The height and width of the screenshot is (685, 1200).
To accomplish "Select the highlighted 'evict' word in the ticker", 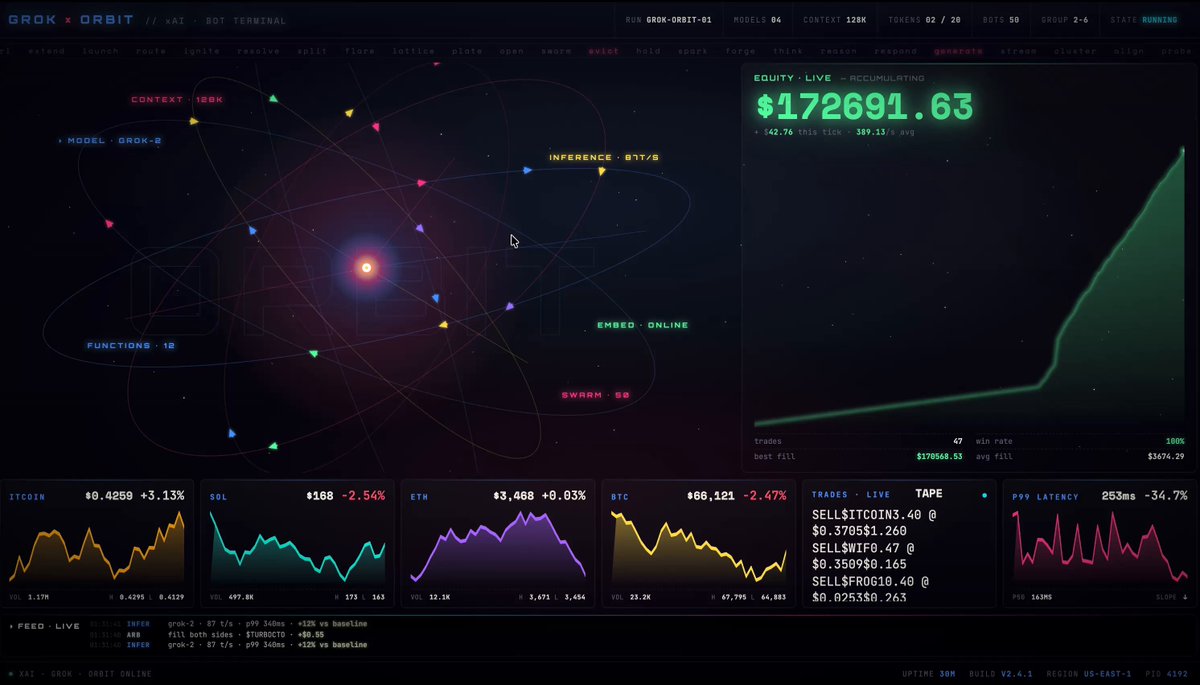I will pos(604,51).
